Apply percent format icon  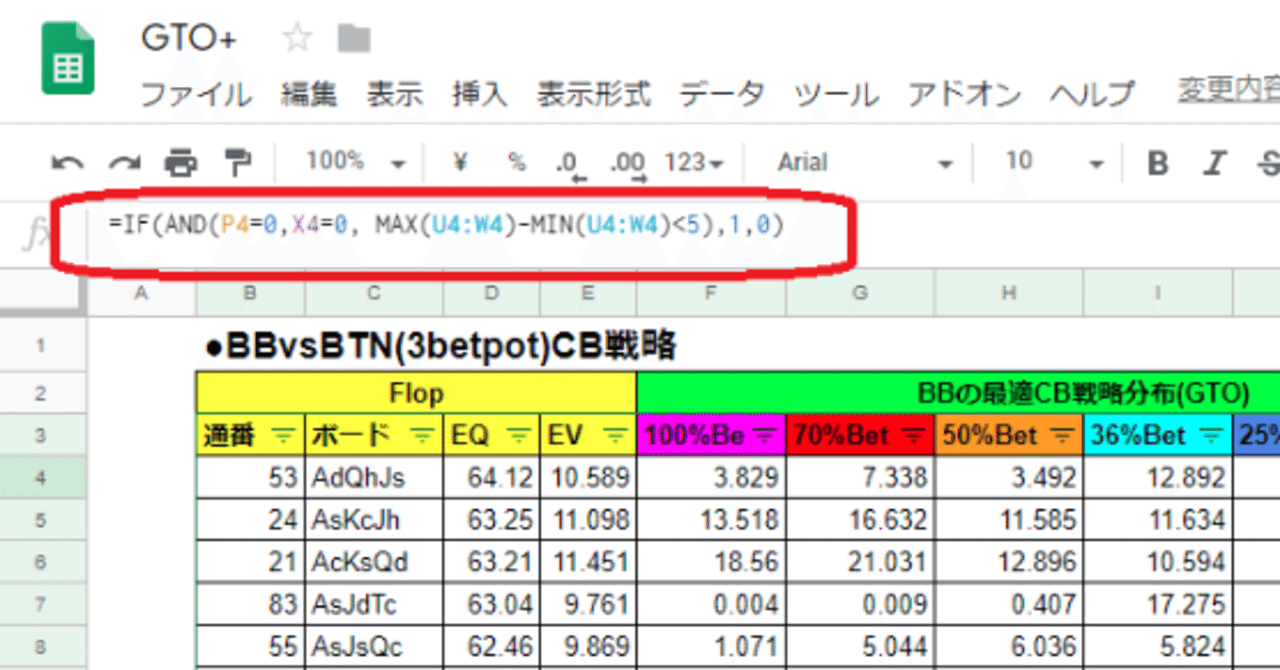pyautogui.click(x=515, y=161)
